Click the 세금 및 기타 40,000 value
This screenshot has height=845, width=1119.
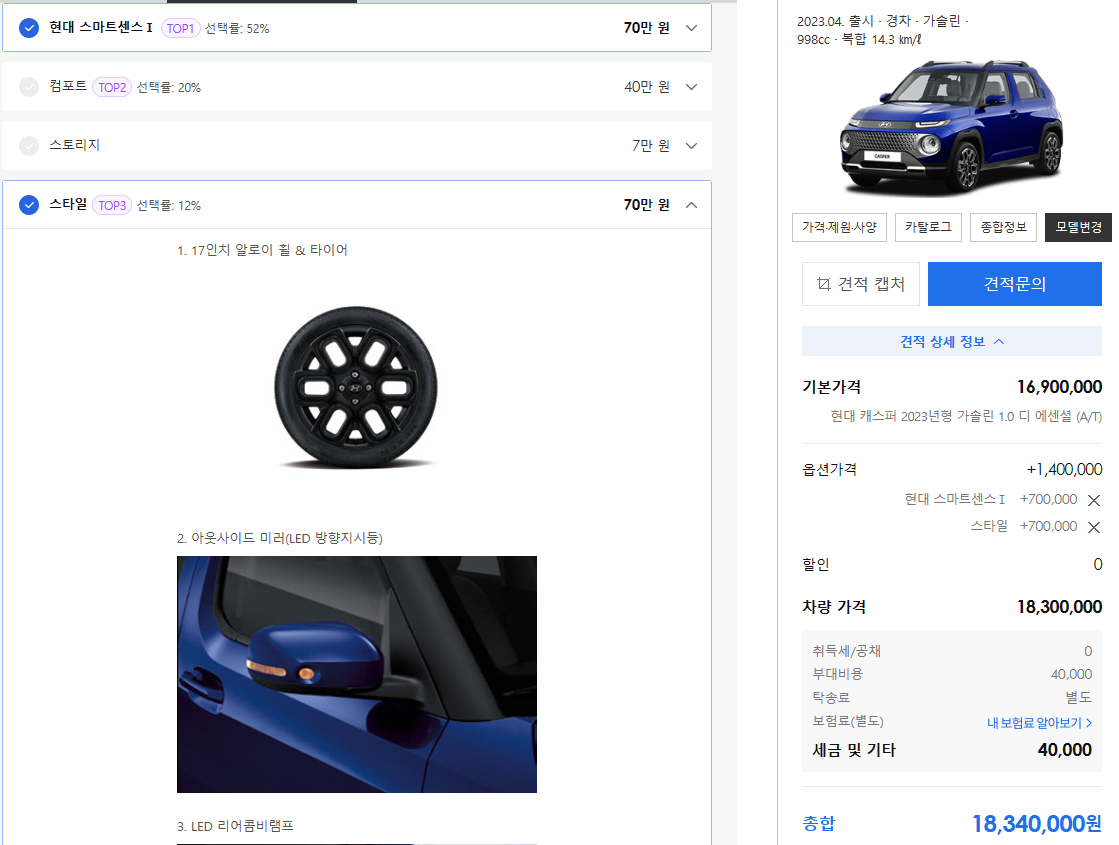1064,749
